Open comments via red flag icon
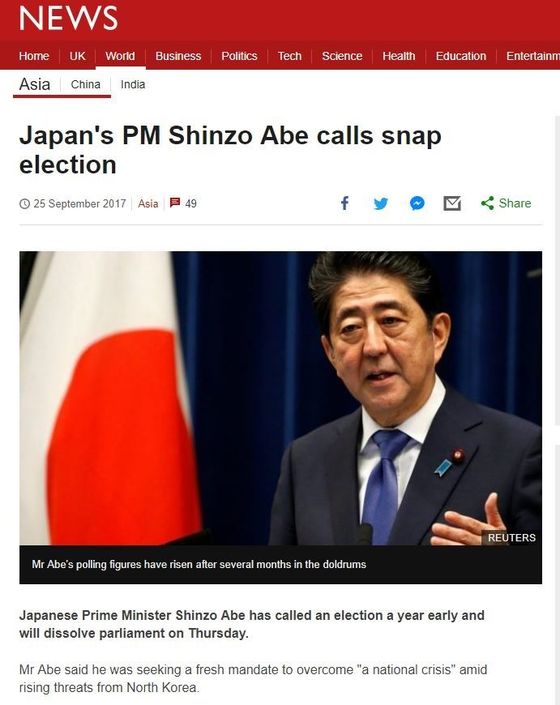Viewport: 560px width, 705px height. pyautogui.click(x=175, y=203)
